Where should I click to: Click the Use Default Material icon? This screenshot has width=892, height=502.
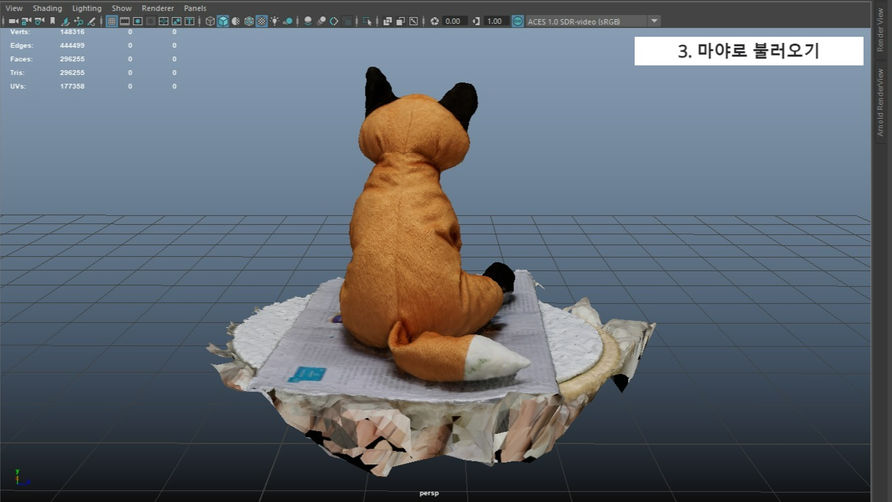point(236,21)
